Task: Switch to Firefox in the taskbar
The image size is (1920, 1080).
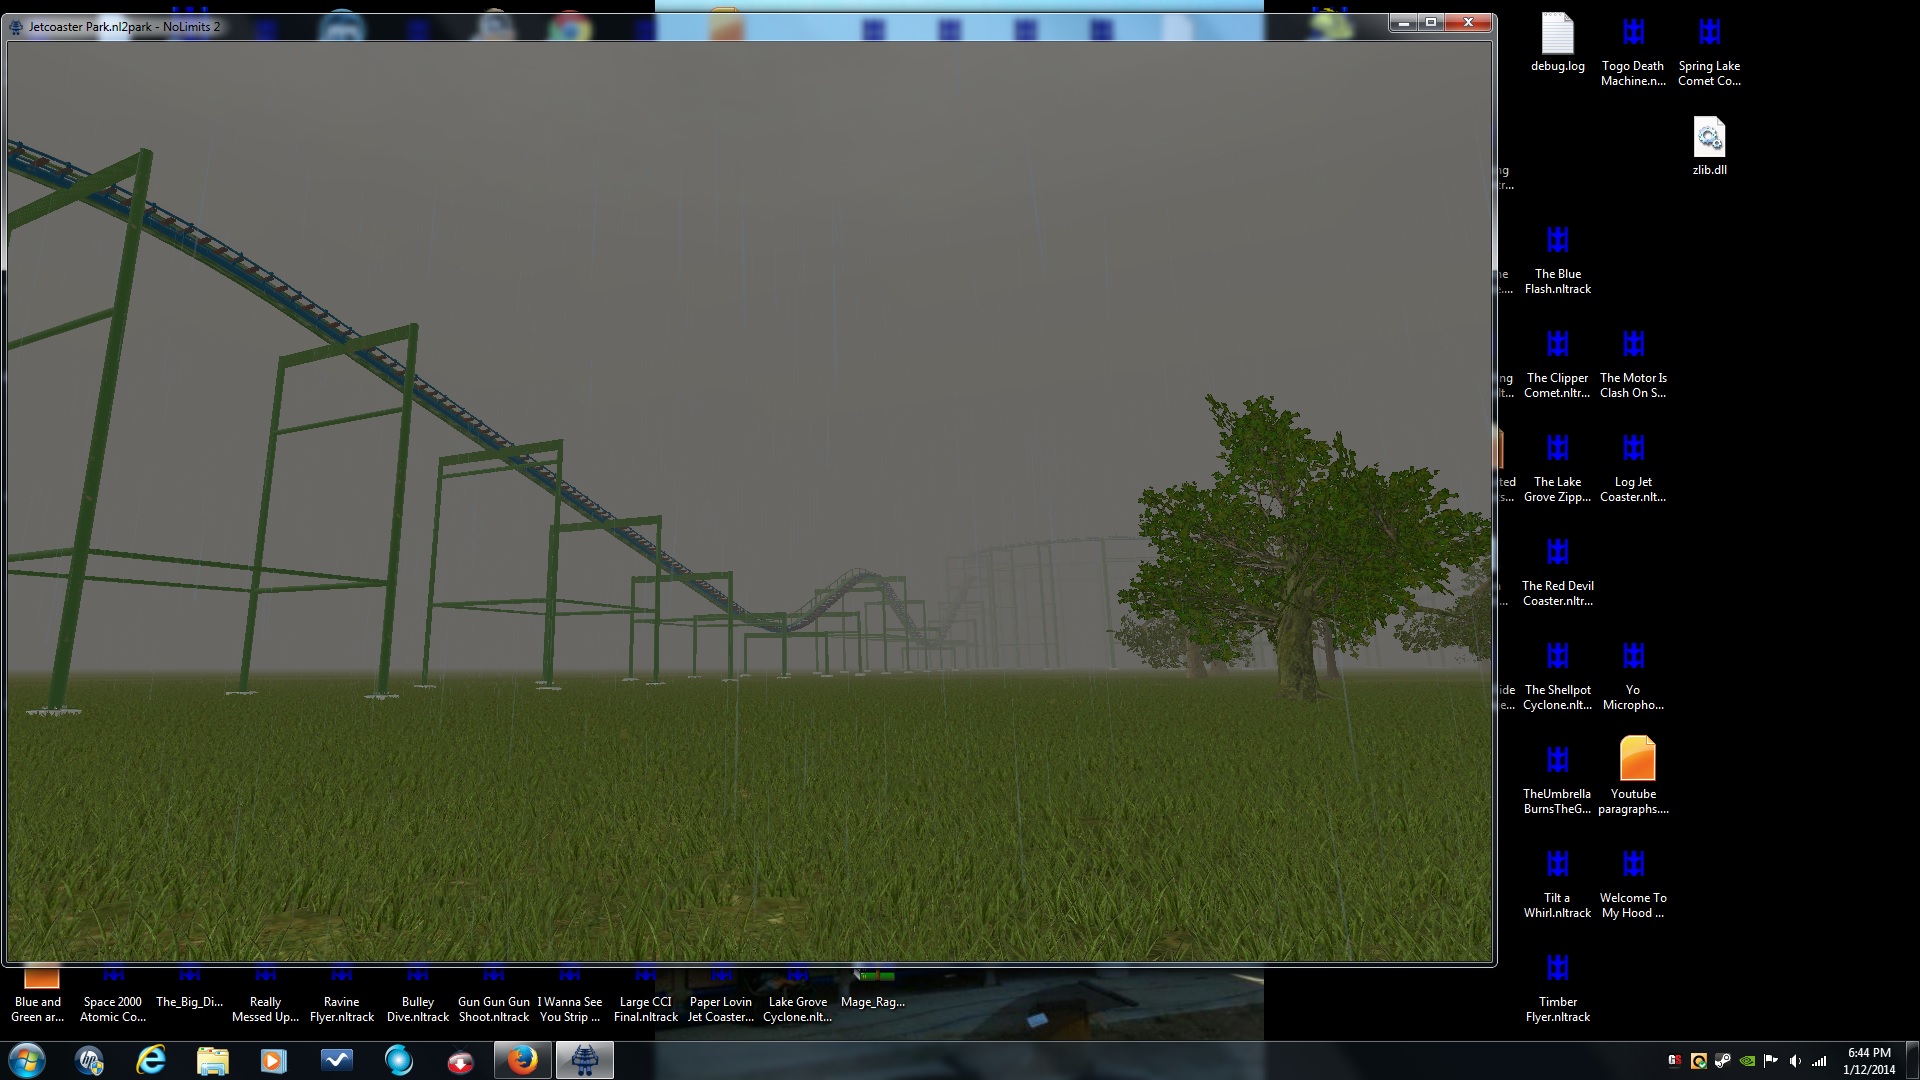Action: pos(522,1060)
